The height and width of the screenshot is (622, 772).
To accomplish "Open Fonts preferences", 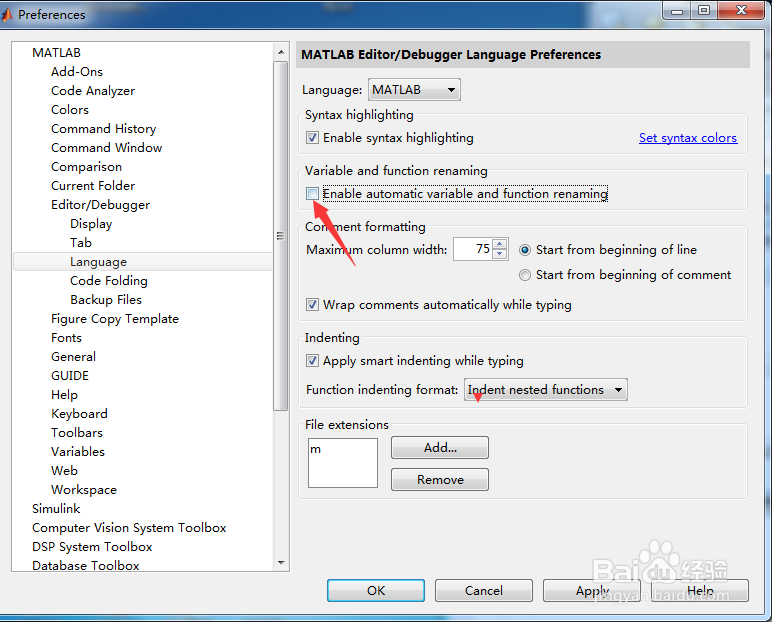I will 66,338.
